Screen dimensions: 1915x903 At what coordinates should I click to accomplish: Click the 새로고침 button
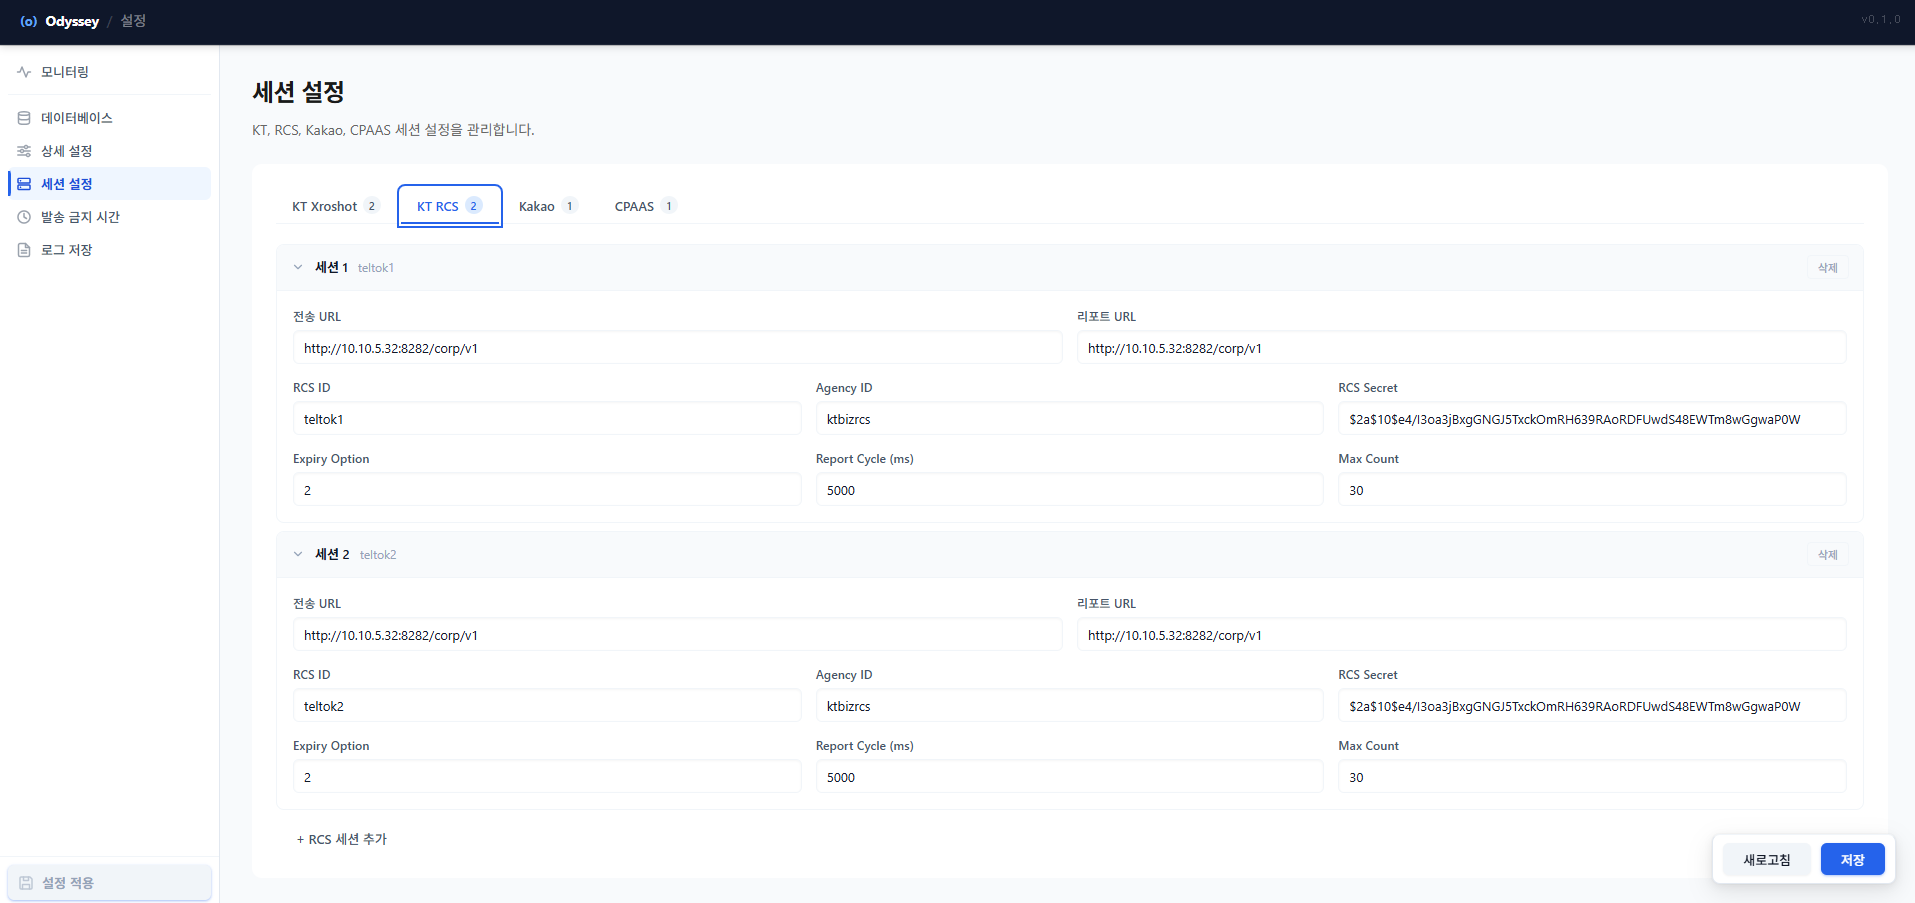(1767, 860)
